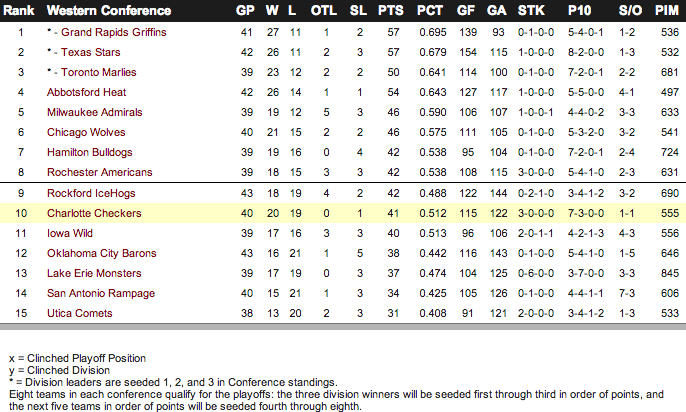Click the Rank column header
This screenshot has width=686, height=412.
coord(18,10)
